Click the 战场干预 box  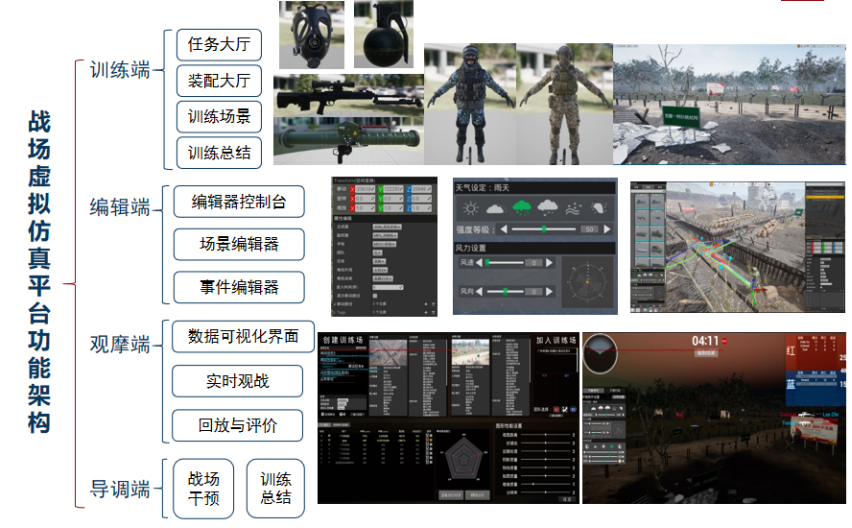point(204,488)
